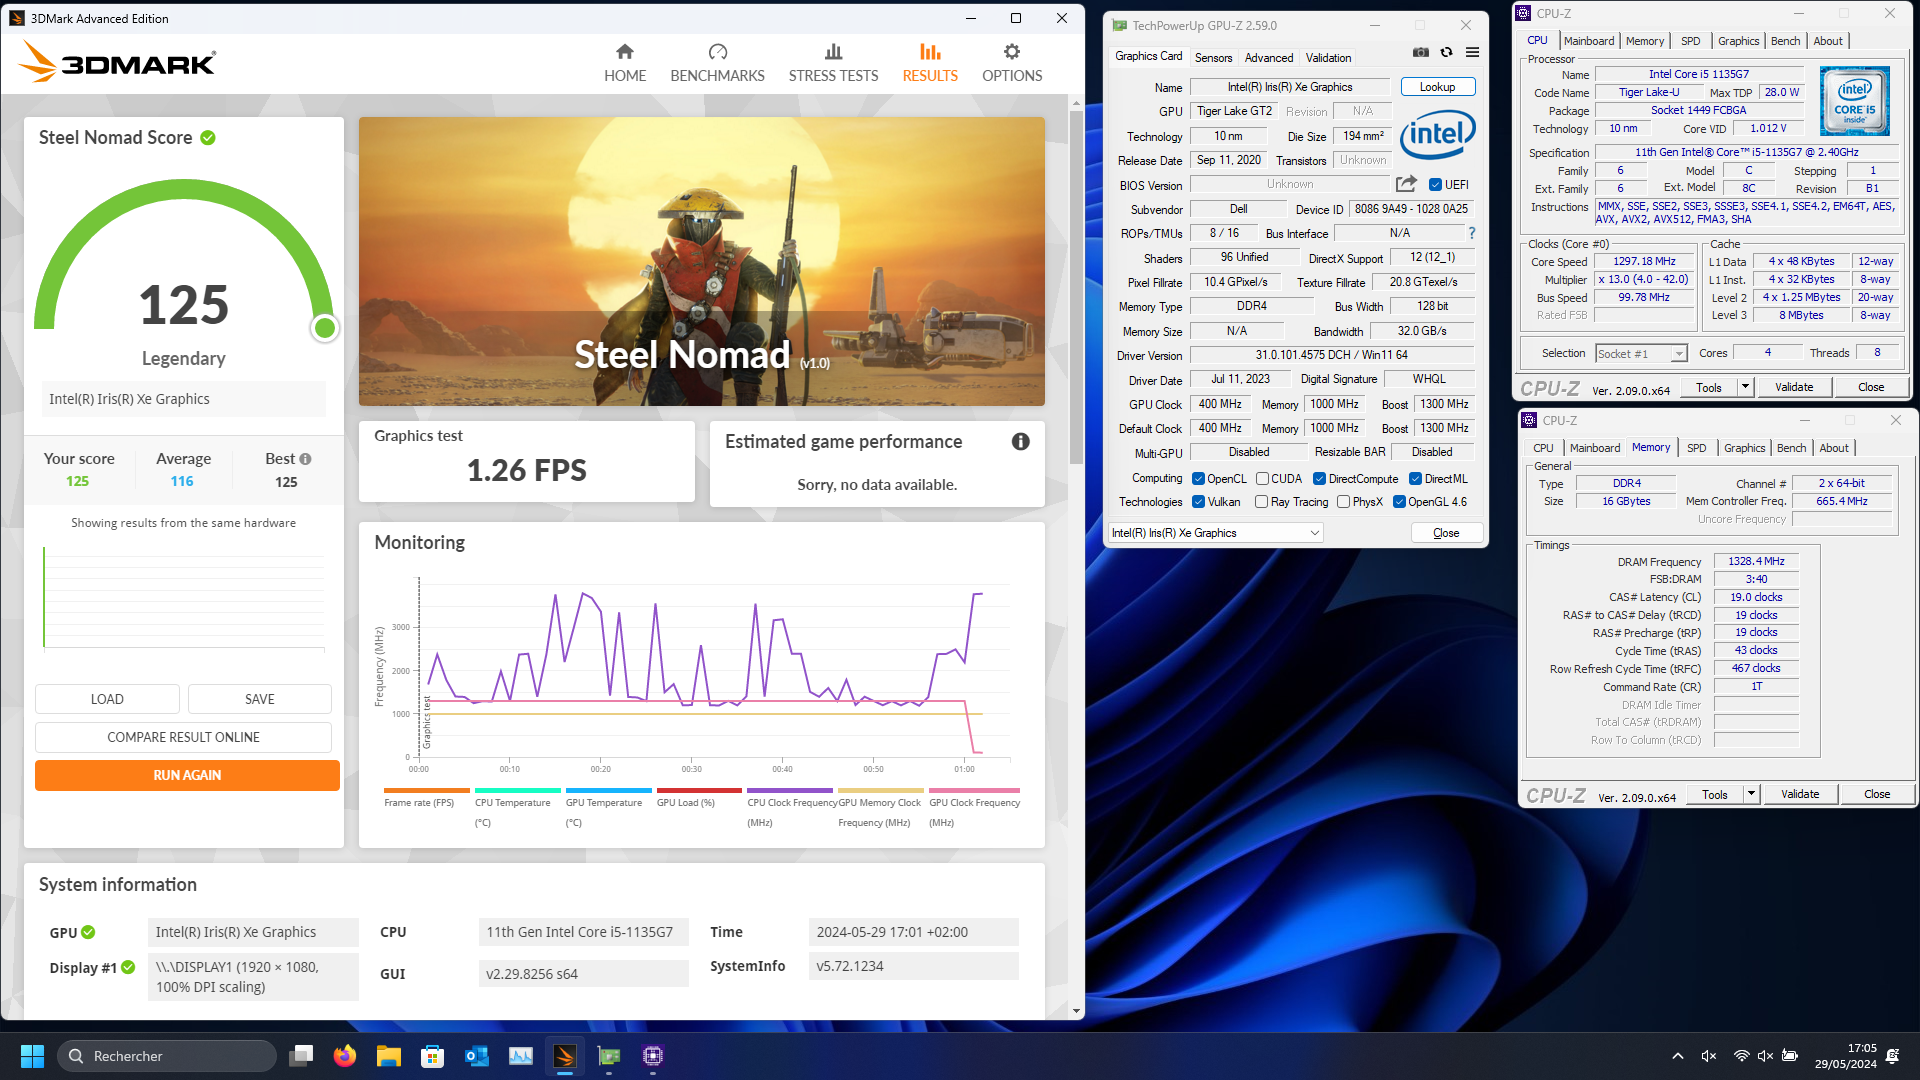Click the Tools button in lower CPU-Z window
Screen dimensions: 1920x1080
tap(1715, 794)
